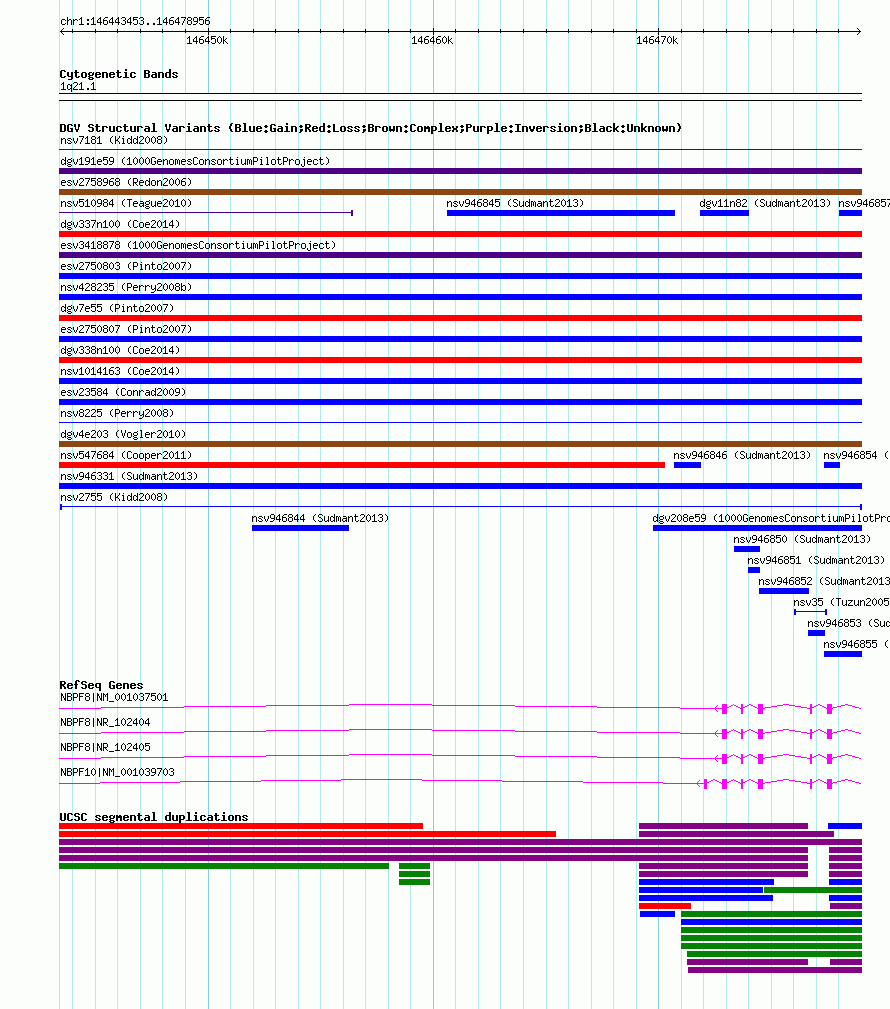Click nsv946854 variant label
The height and width of the screenshot is (1009, 890).
(857, 456)
